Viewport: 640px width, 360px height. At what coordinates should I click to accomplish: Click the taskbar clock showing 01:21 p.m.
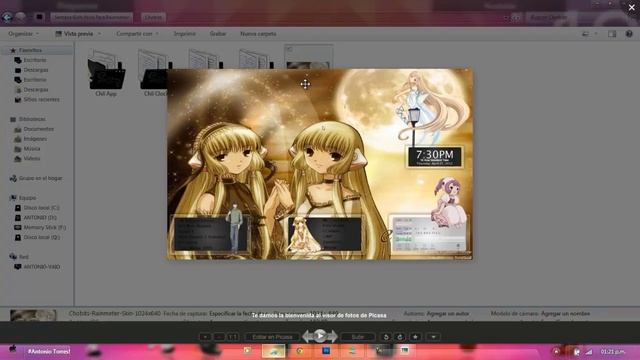pos(612,351)
